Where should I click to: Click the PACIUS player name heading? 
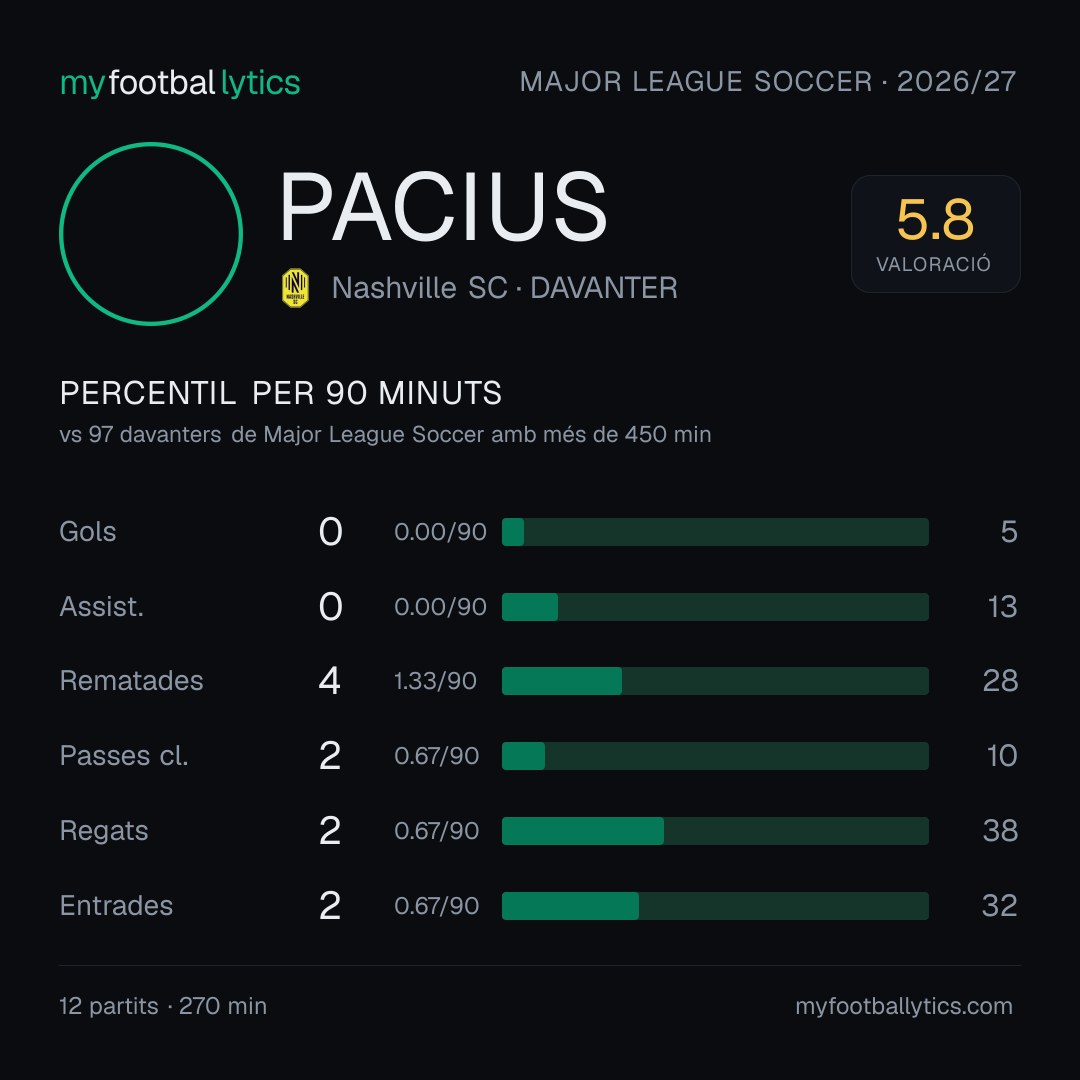coord(443,207)
